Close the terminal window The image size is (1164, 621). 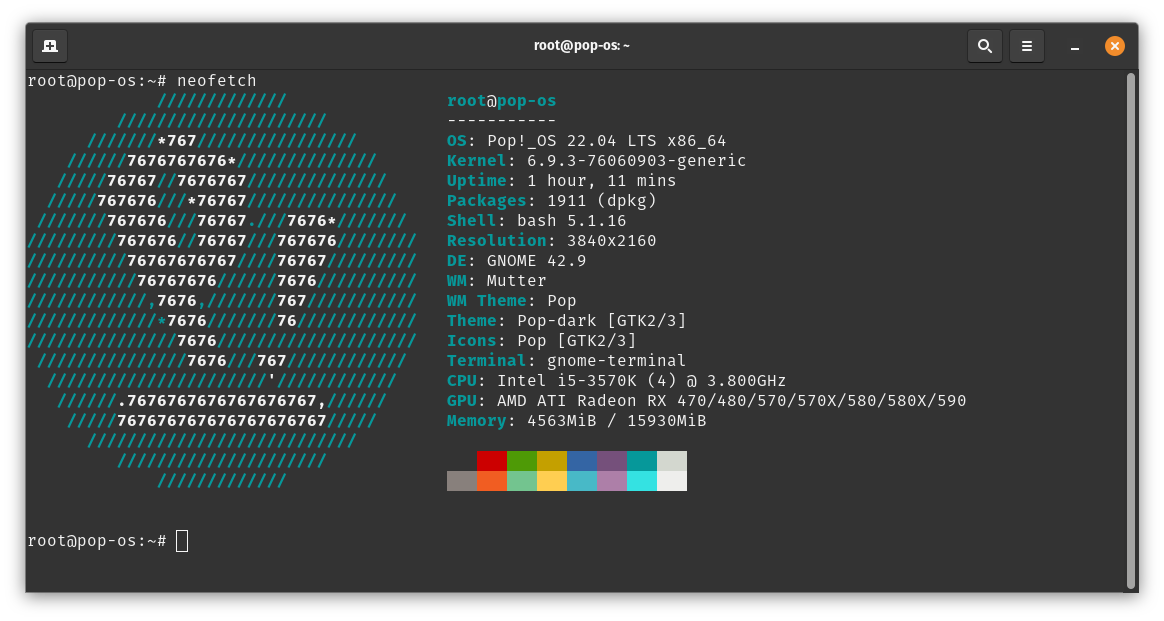click(x=1114, y=46)
